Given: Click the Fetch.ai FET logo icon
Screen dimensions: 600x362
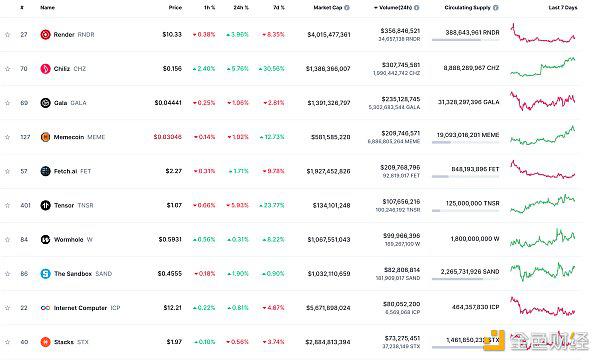Looking at the screenshot, I should (46, 171).
